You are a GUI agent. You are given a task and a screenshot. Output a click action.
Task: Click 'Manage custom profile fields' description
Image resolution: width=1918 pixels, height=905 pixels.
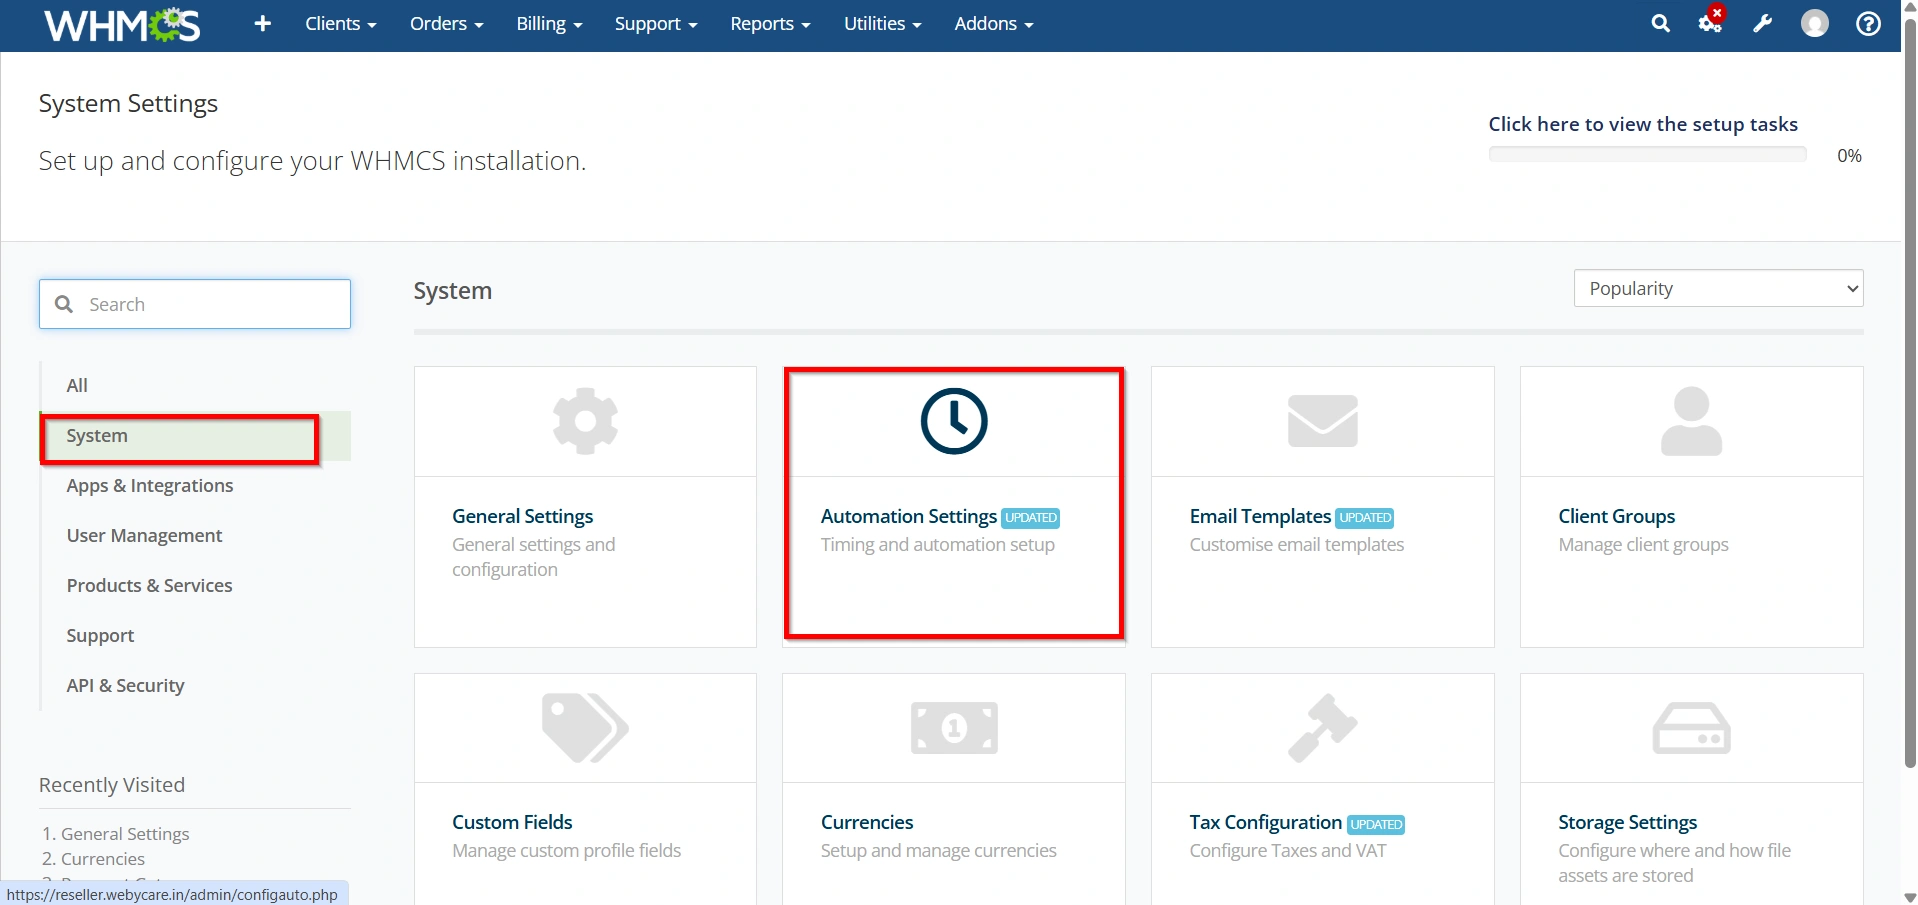click(566, 851)
